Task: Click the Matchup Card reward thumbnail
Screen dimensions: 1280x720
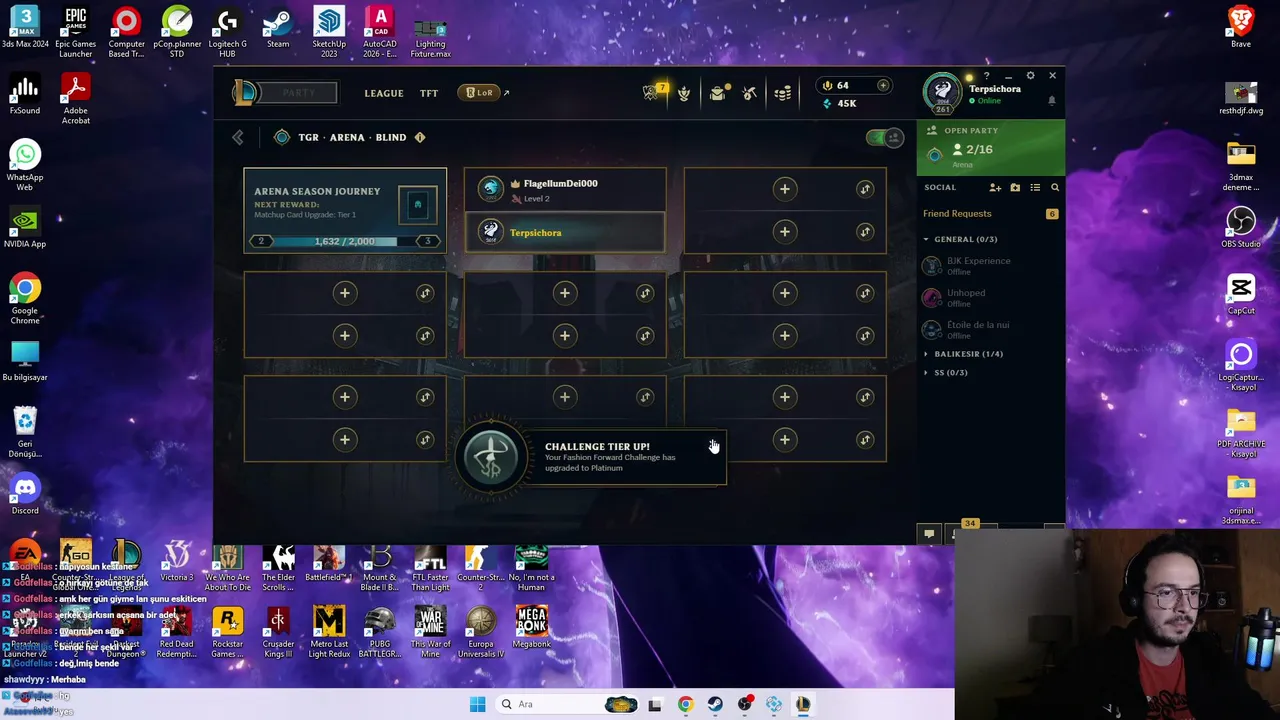Action: point(418,205)
